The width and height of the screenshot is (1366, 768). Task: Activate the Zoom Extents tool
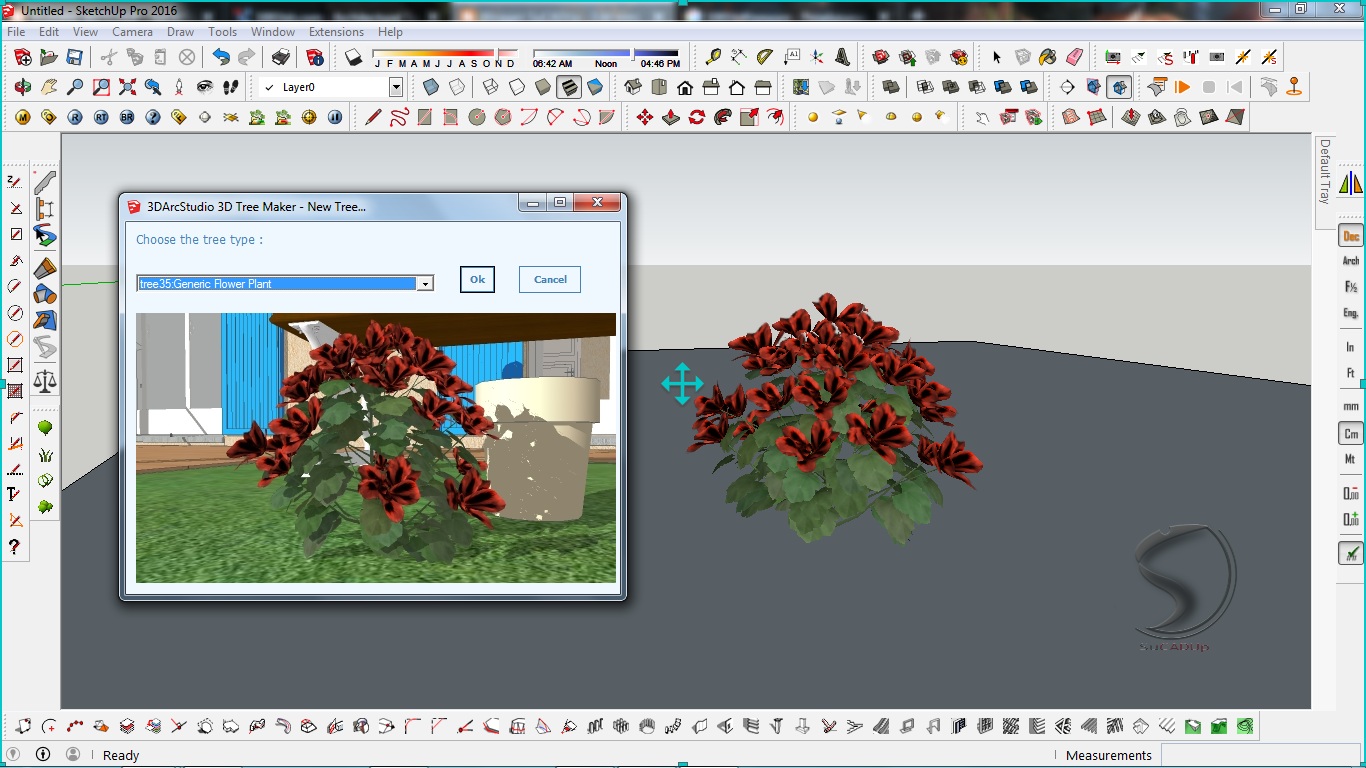(x=127, y=87)
